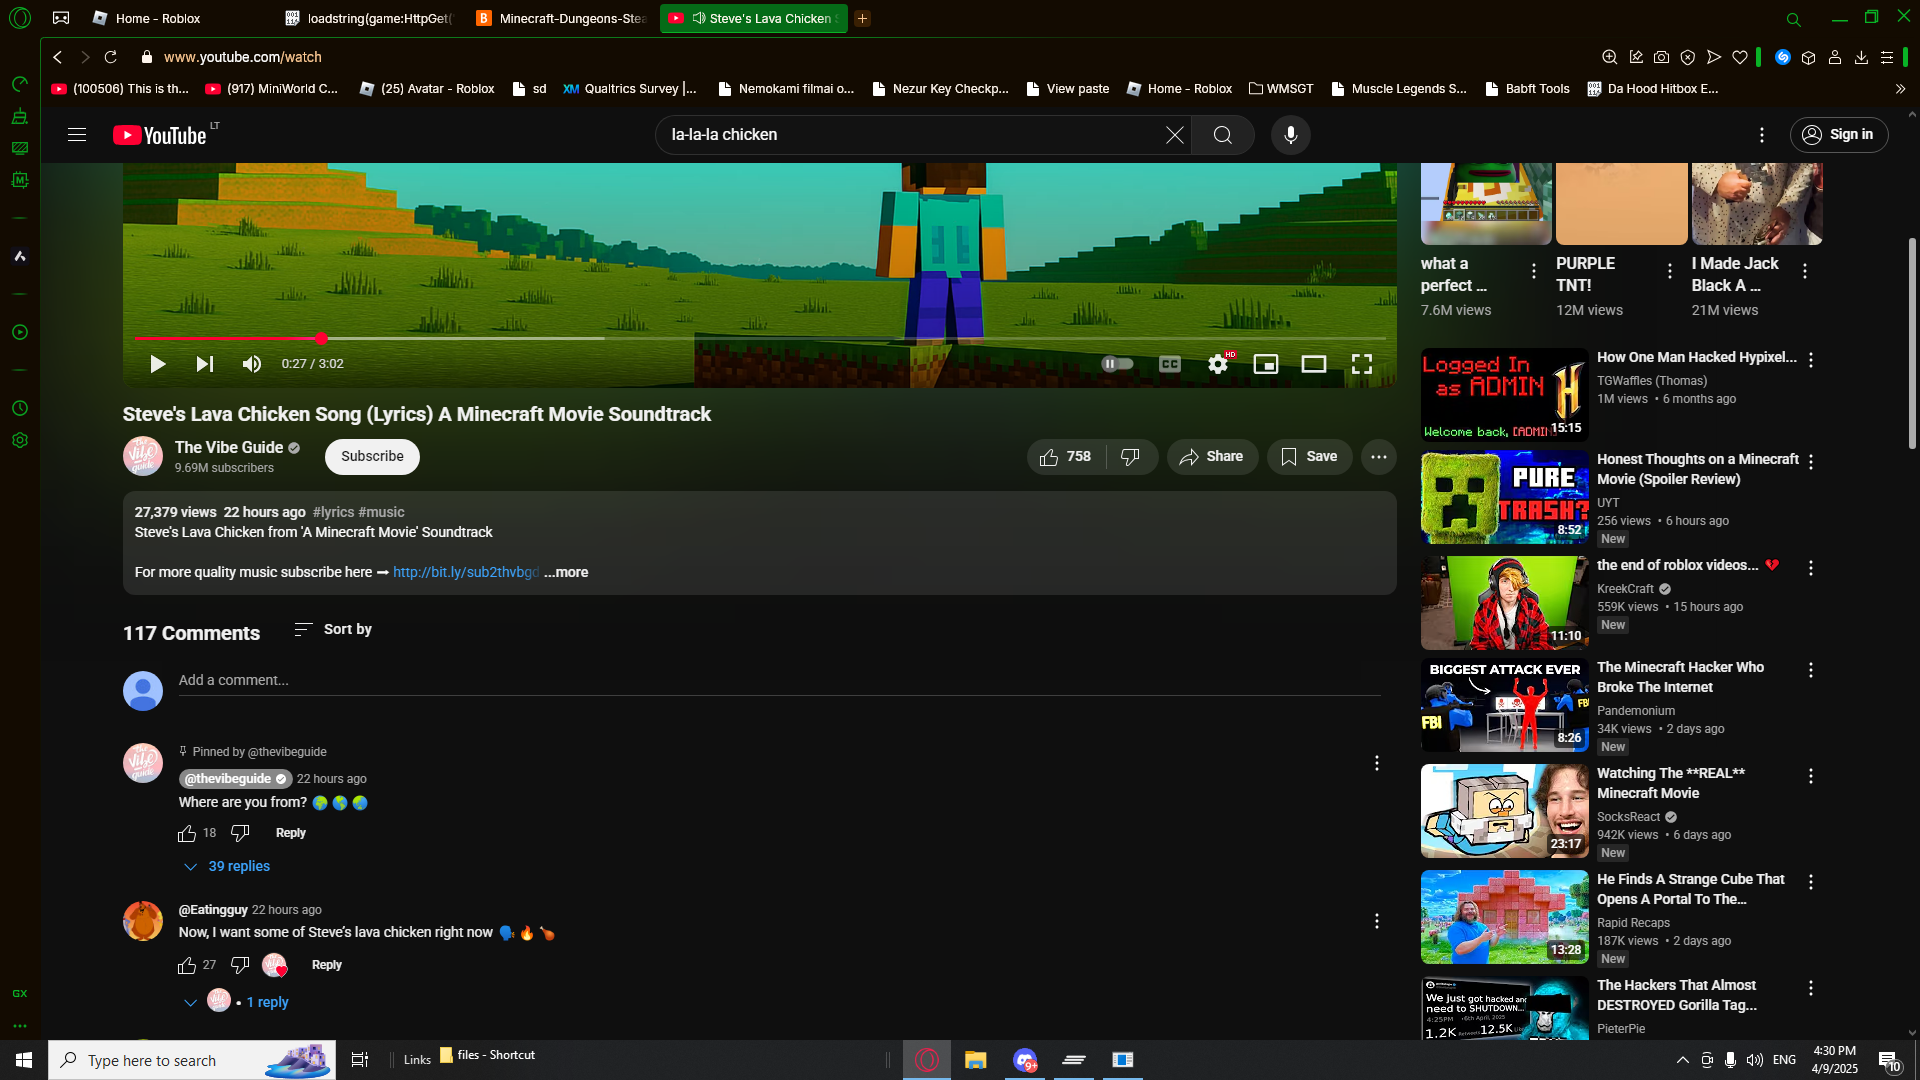Open GX Corner in sidebar

pos(20,993)
